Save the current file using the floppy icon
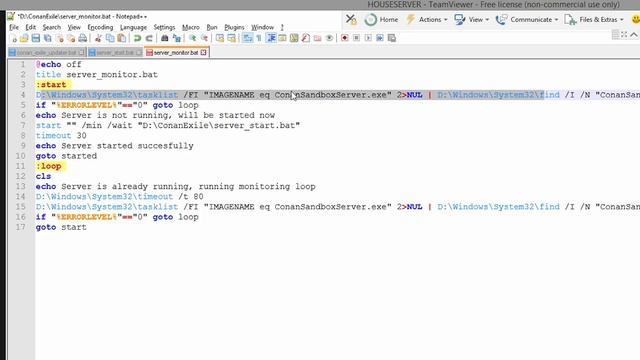640x360 pixels. click(x=36, y=38)
